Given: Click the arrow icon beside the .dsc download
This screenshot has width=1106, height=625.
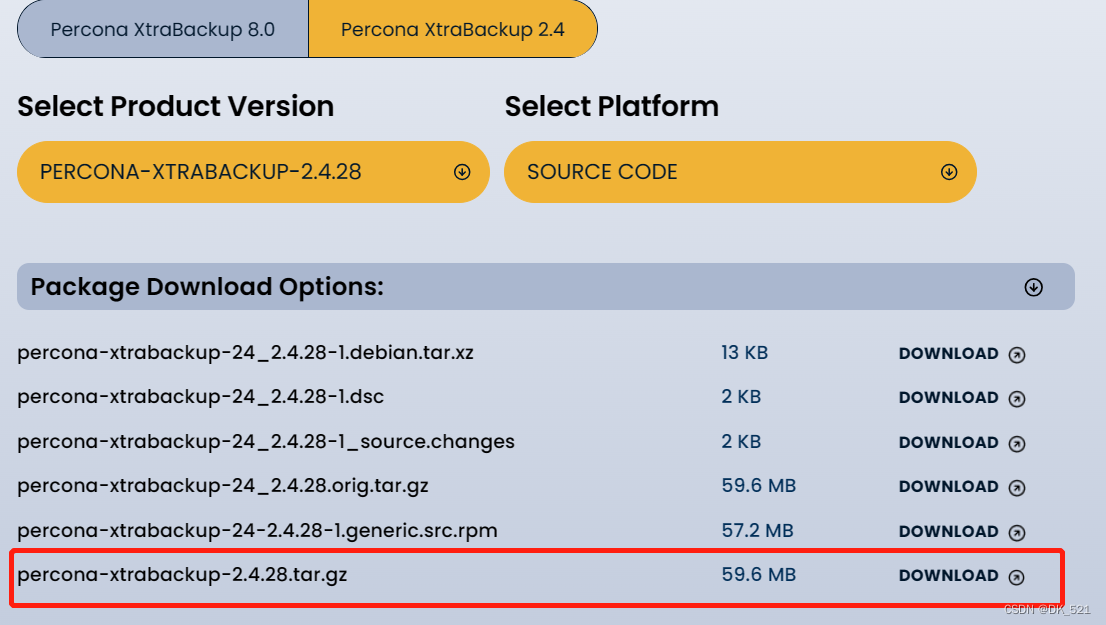Looking at the screenshot, I should 1016,399.
